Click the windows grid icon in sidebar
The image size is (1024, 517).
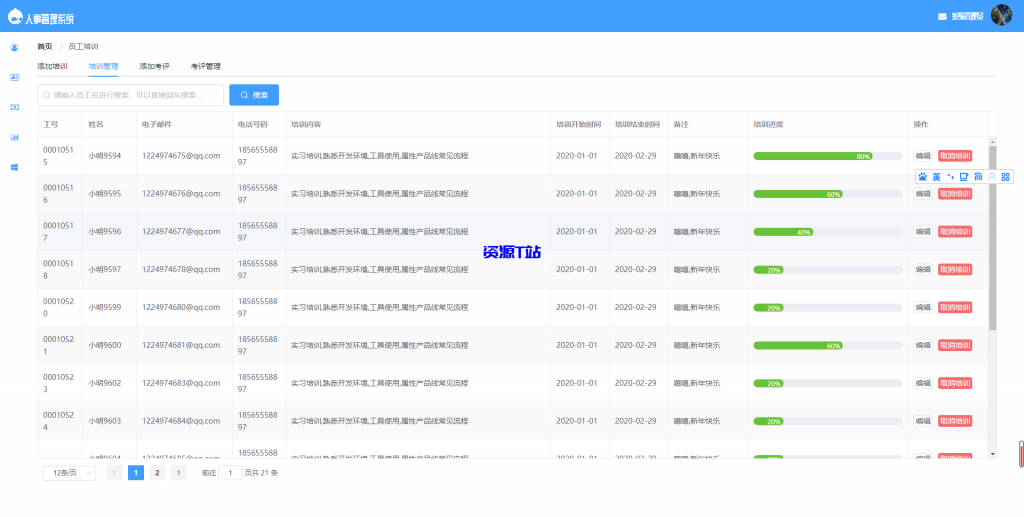(14, 167)
